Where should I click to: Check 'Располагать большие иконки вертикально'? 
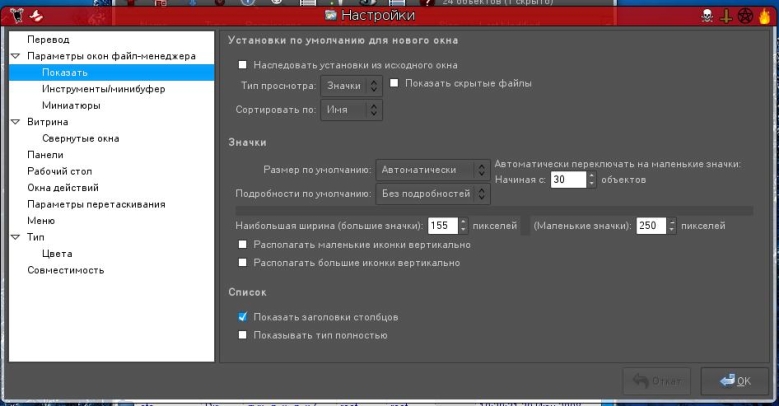(242, 262)
